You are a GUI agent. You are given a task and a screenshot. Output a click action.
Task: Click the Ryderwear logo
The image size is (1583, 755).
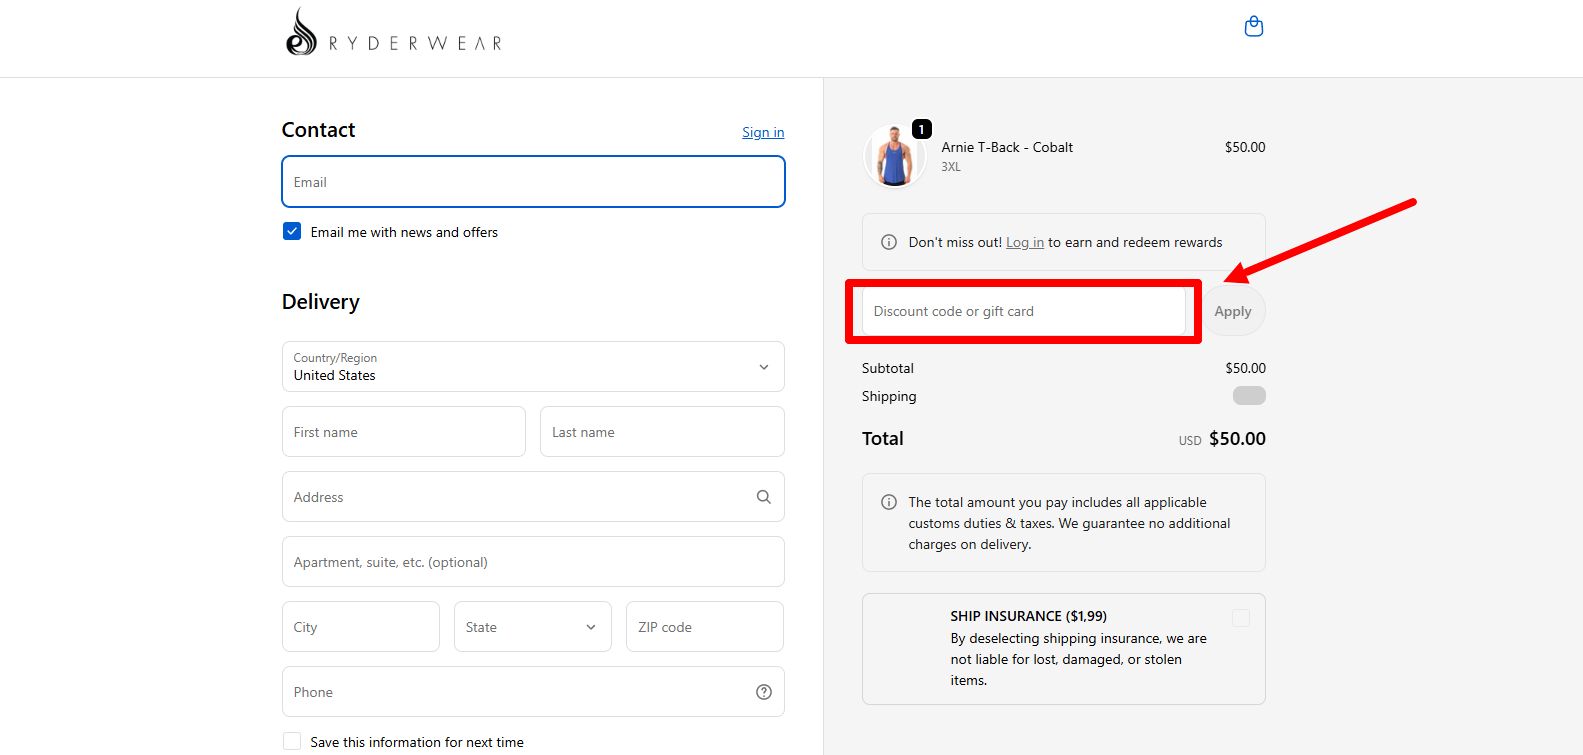pyautogui.click(x=394, y=32)
